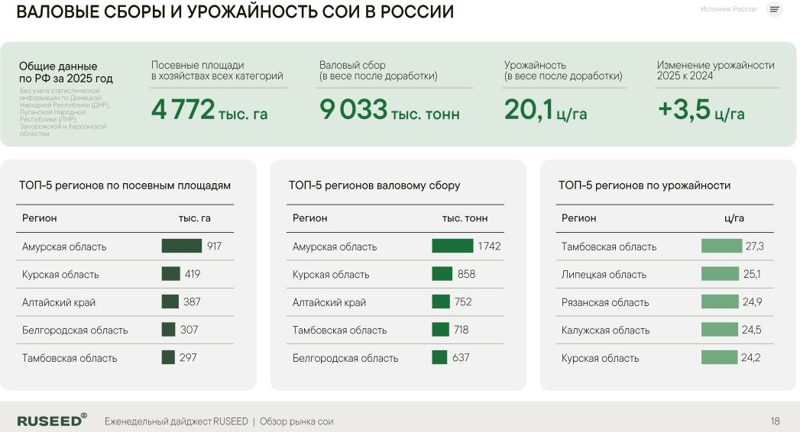Screen dimensions: 800x432
Task: Click the 419 value in sown-area table
Action: (192, 274)
